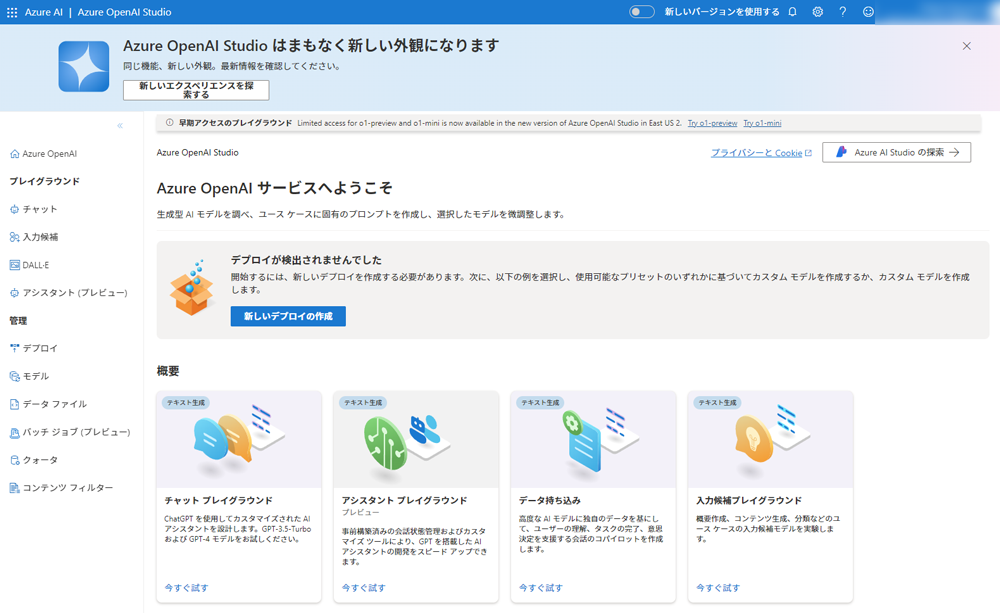The height and width of the screenshot is (613, 1000).
Task: Click the Azure OpenAI Studio breadcrumb text
Action: coord(198,152)
